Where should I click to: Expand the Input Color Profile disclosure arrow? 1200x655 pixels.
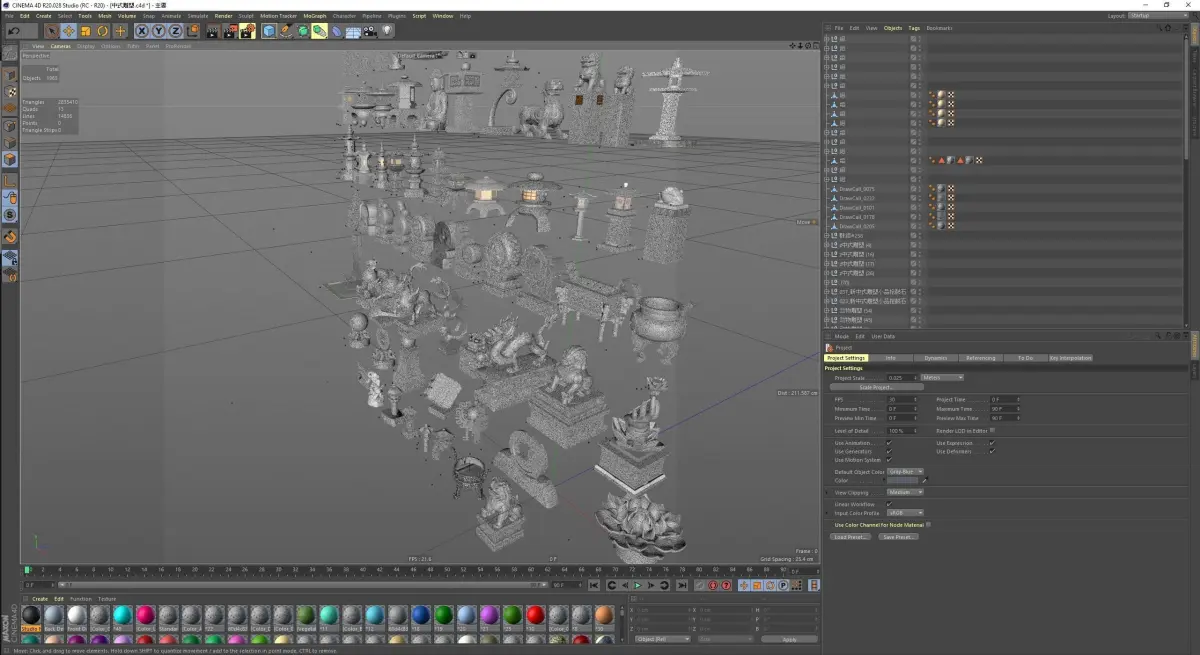(x=828, y=513)
